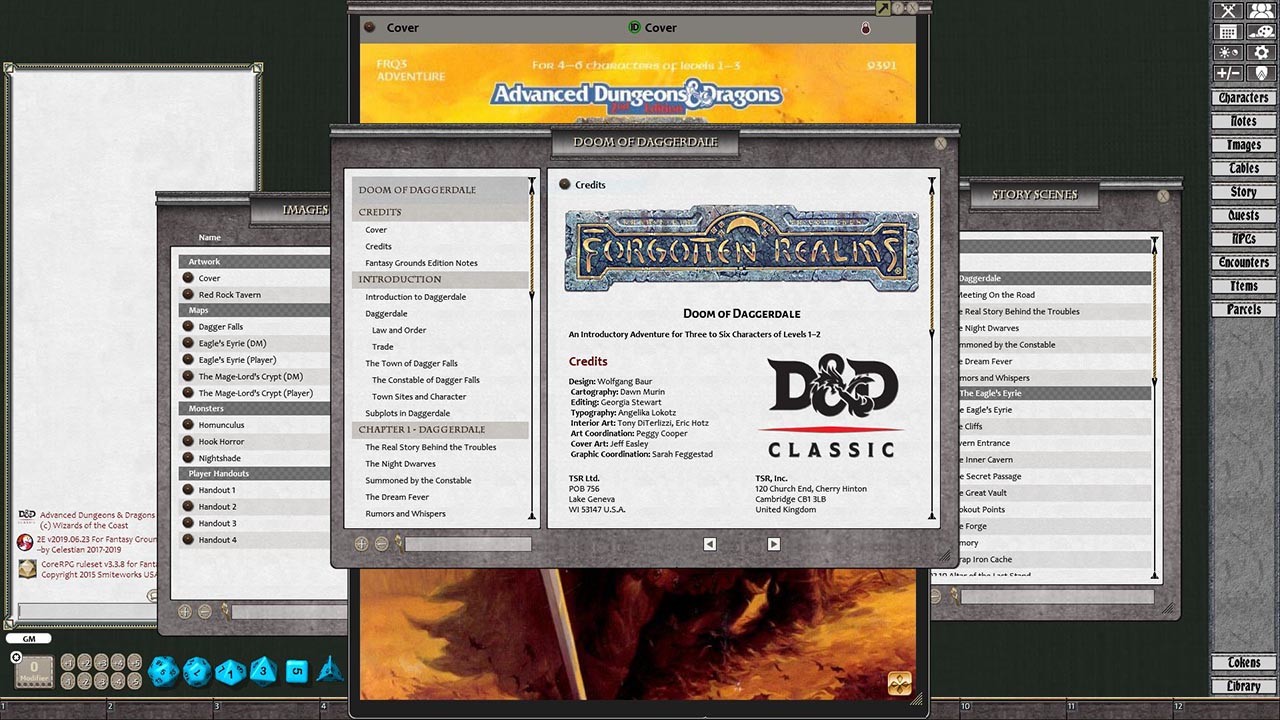
Task: Collapse the DOOM OF DAGGERDALE top header
Action: click(x=440, y=190)
